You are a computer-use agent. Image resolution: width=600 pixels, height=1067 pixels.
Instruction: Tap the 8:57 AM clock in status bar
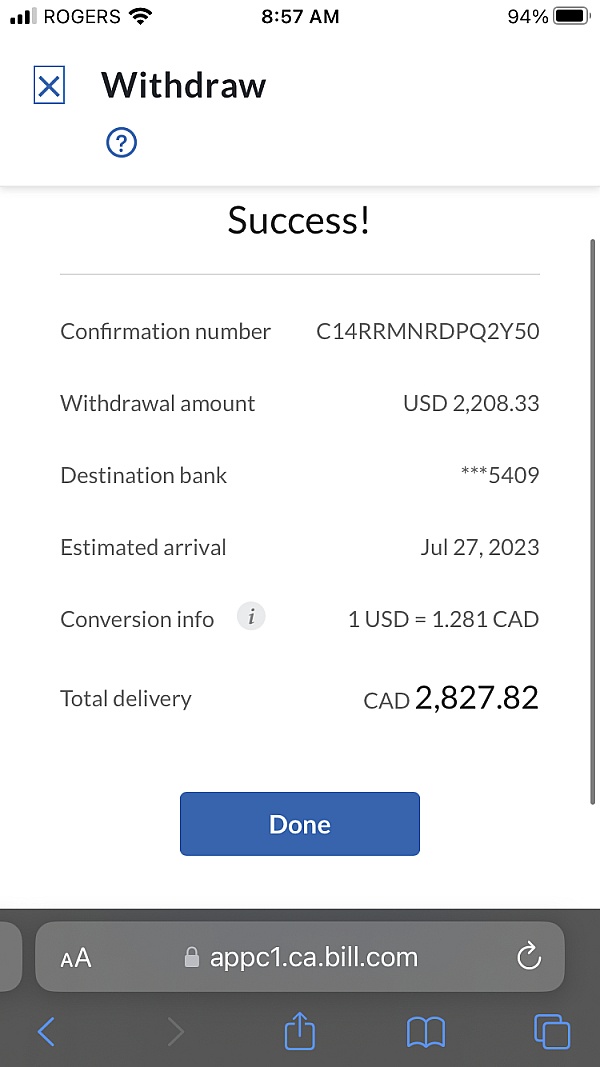pos(300,17)
